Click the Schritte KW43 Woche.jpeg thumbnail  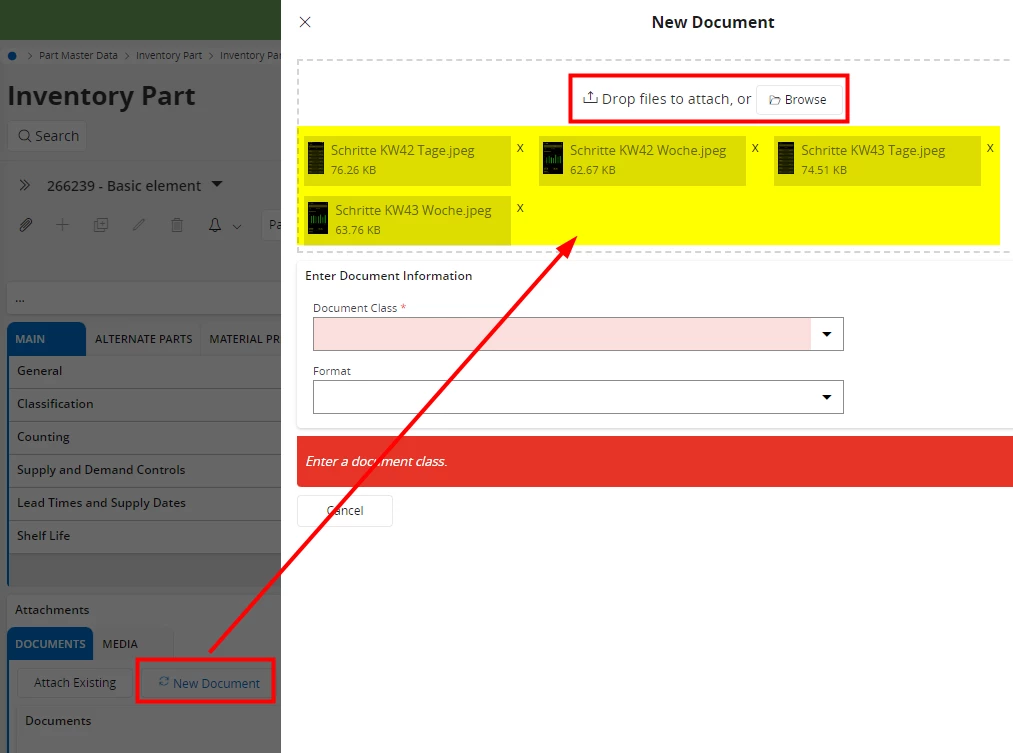(317, 218)
